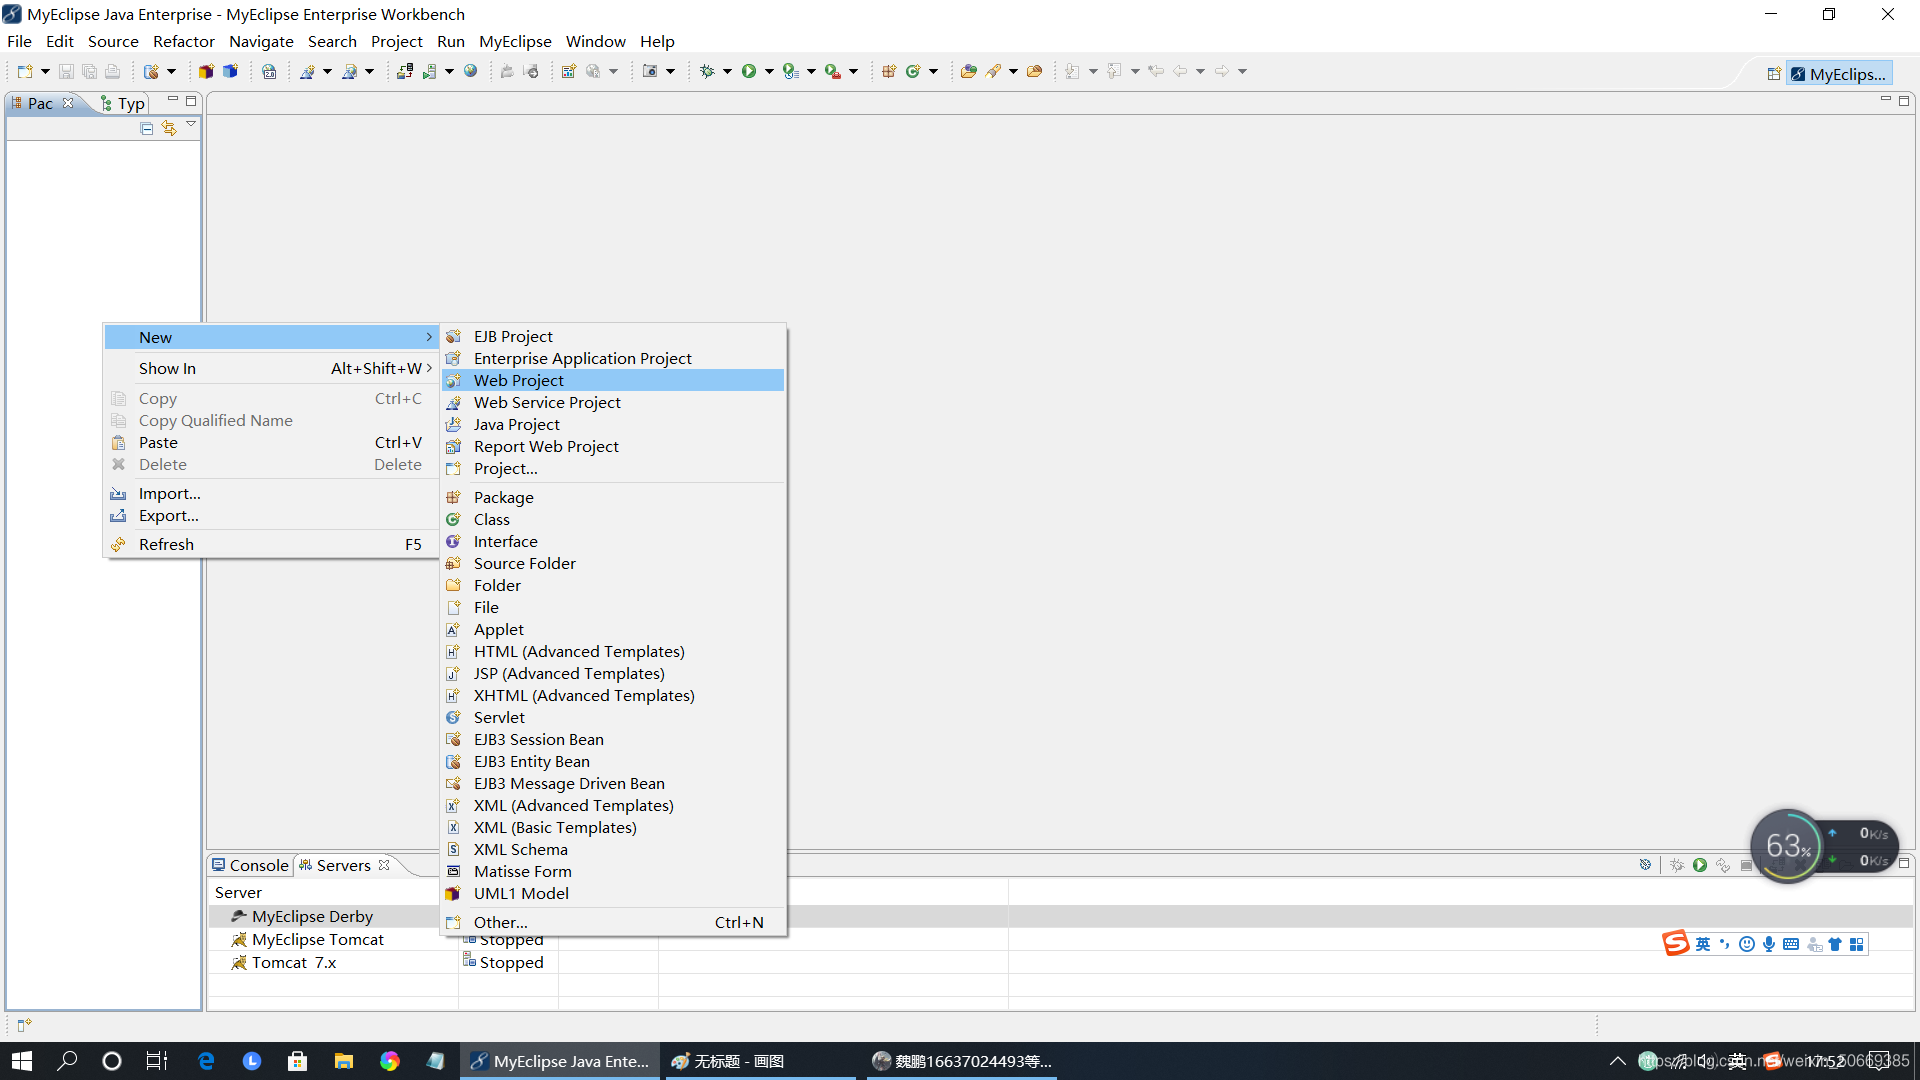Screen dimensions: 1920x1080
Task: Select UML1 Model in the New submenu
Action: [613, 893]
